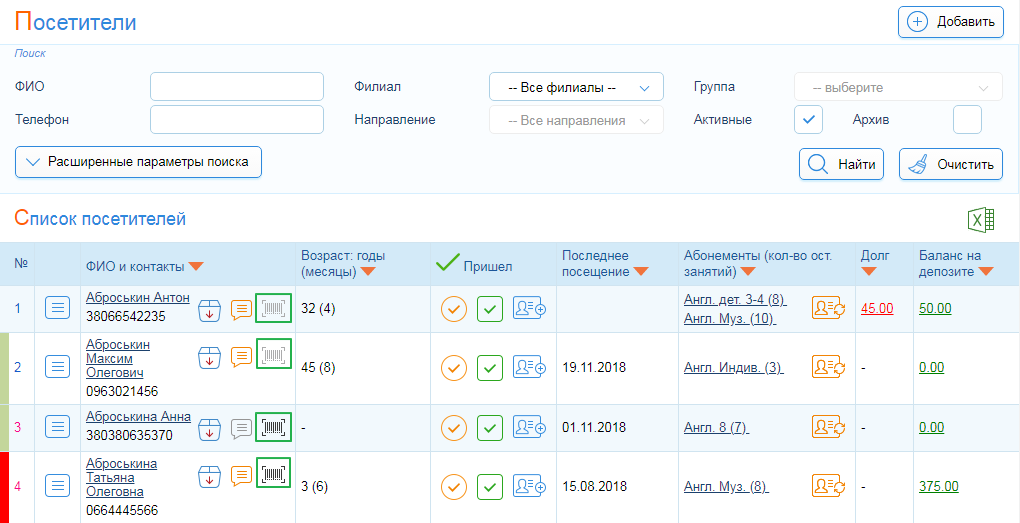Open barcode icon for Аброськин Антон

274,308
